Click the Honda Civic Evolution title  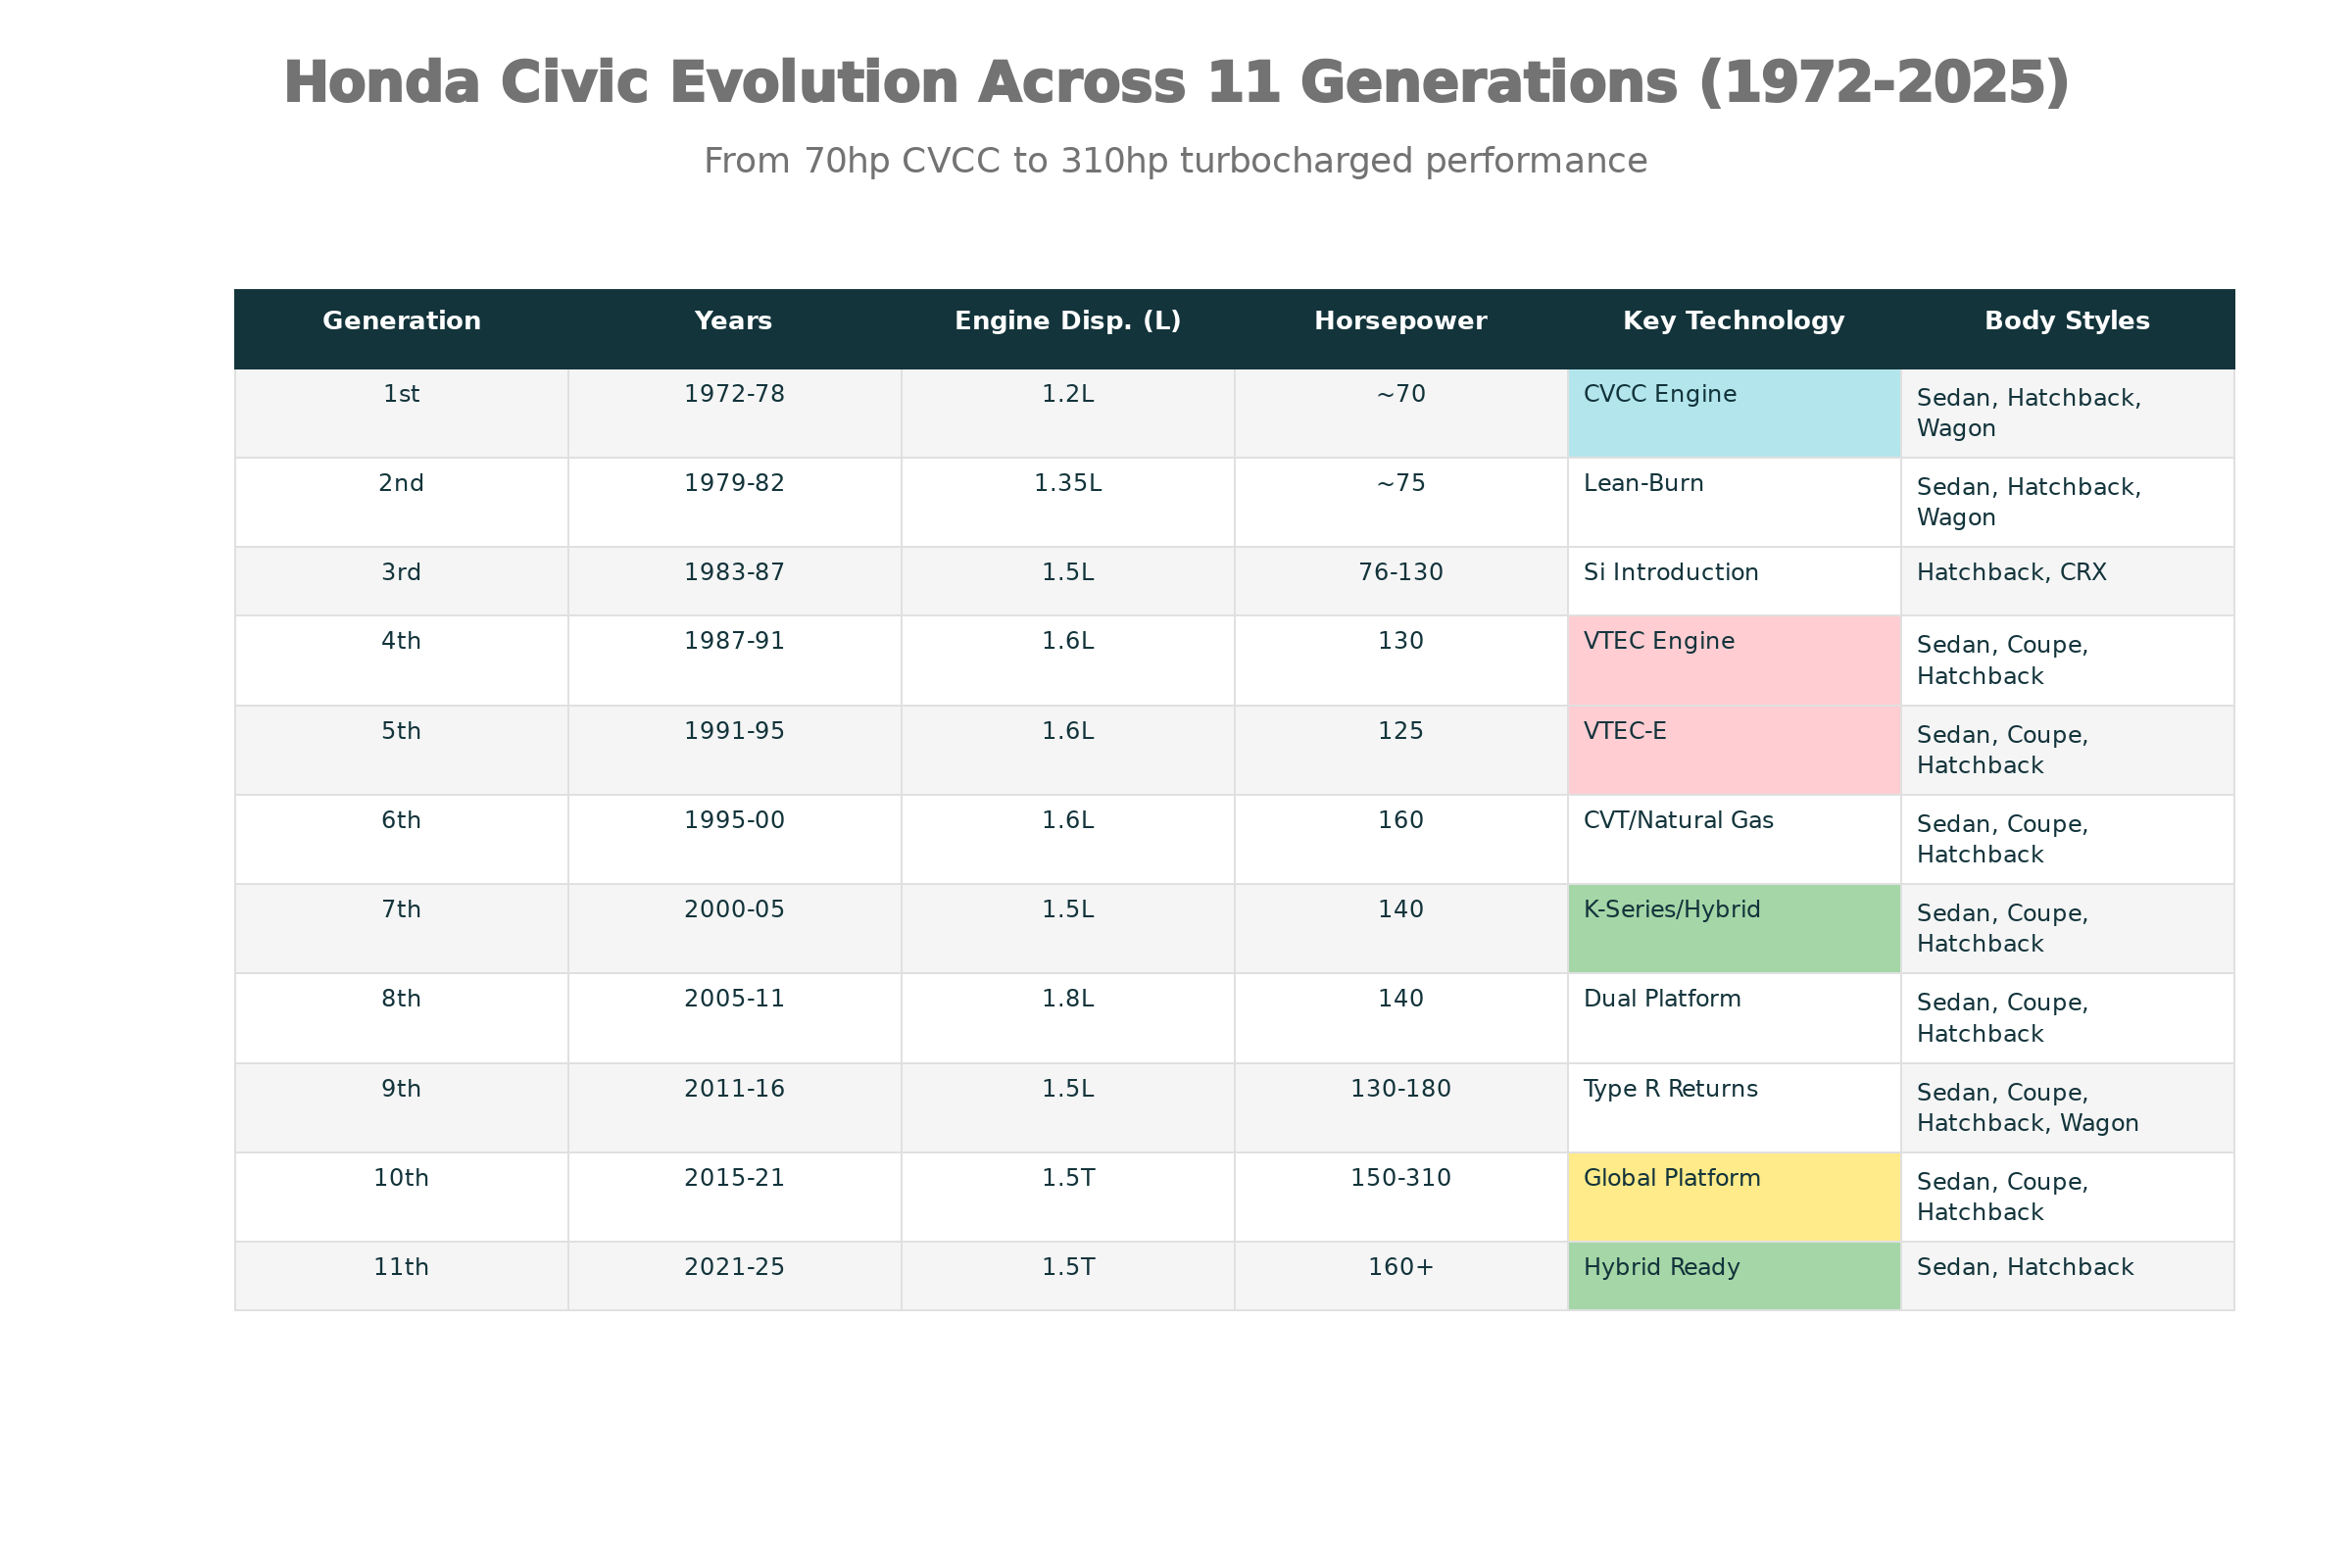(1176, 82)
